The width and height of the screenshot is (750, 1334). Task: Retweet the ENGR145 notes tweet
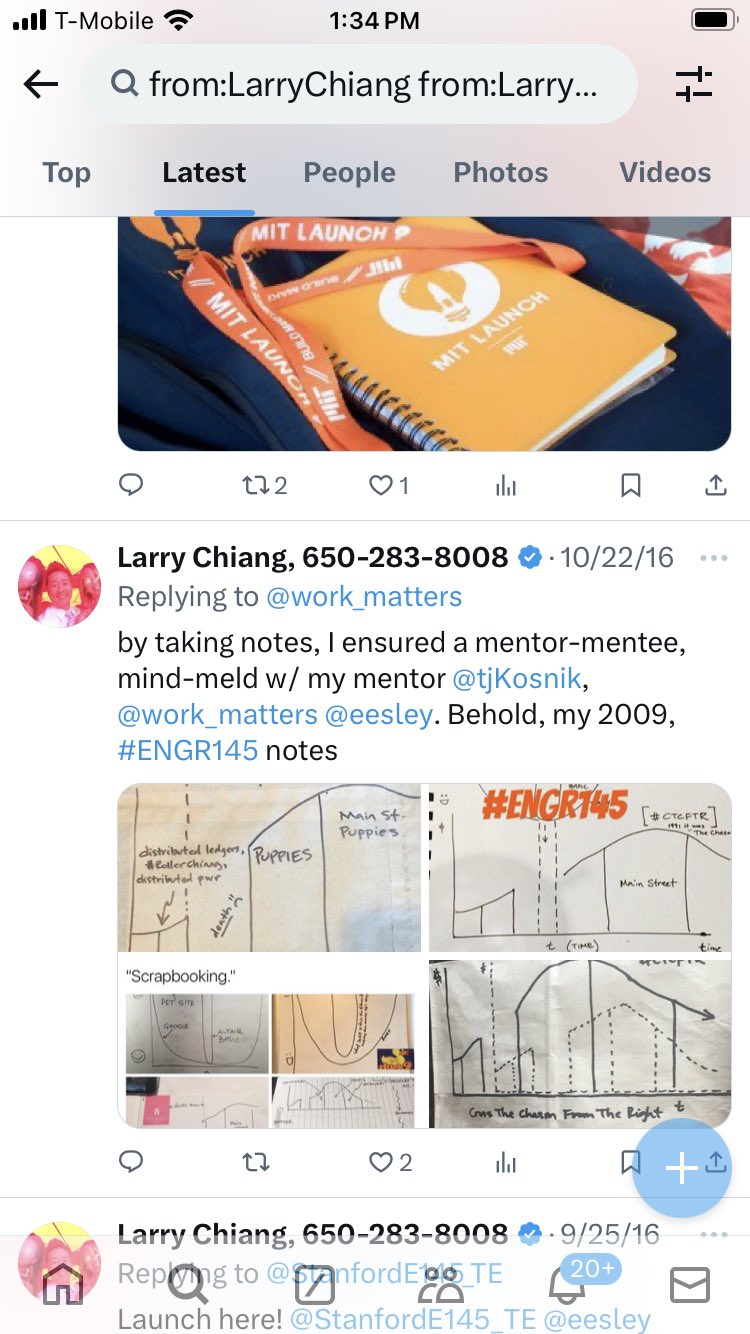256,1162
